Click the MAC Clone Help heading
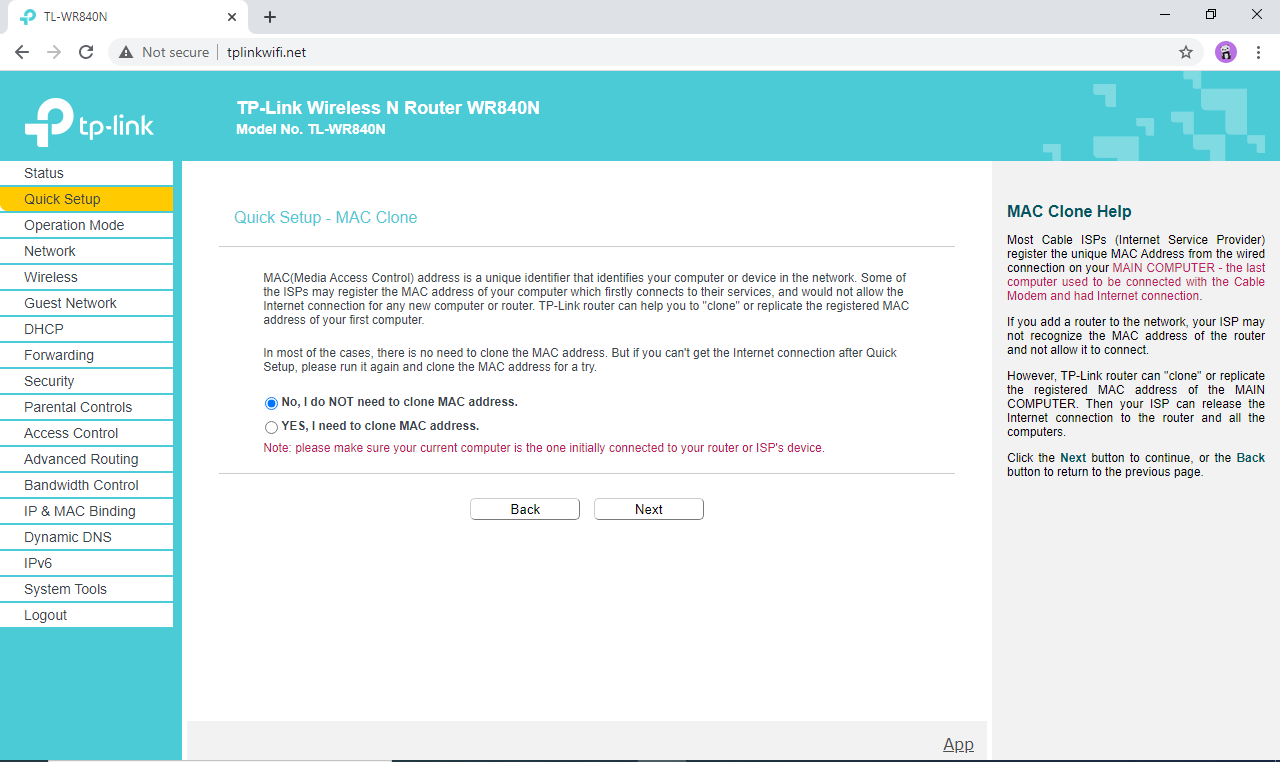The width and height of the screenshot is (1280, 762). click(1069, 211)
